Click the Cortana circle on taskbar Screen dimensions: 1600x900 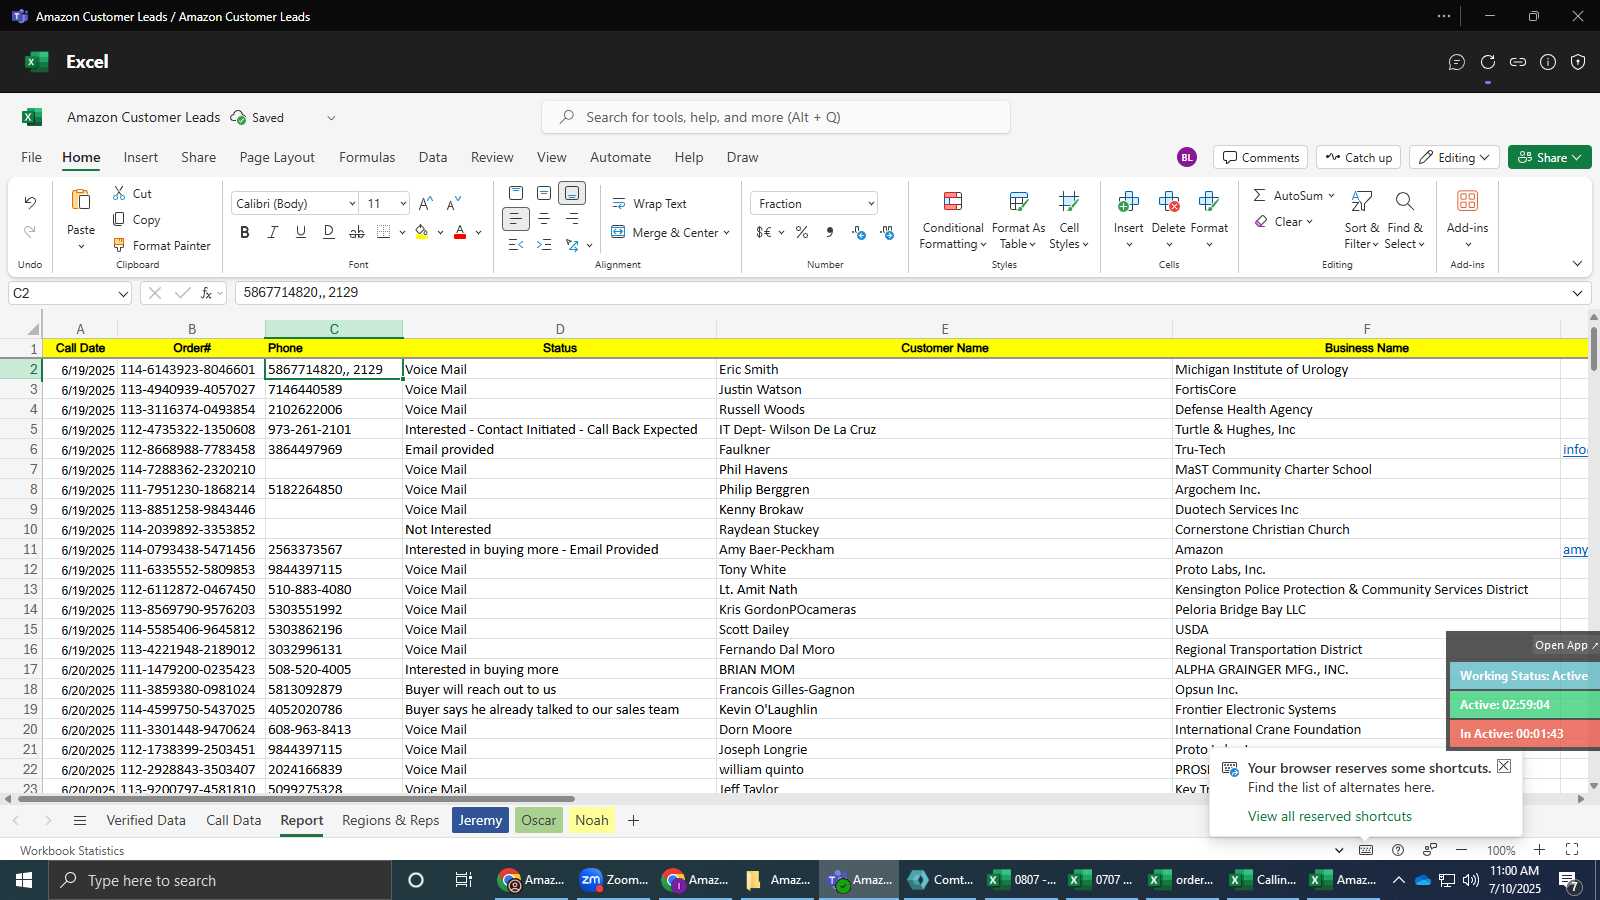click(x=416, y=880)
